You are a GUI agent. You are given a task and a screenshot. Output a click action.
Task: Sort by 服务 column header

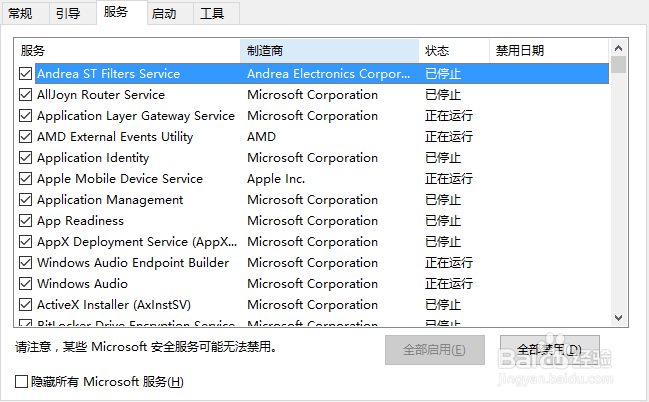coord(127,51)
